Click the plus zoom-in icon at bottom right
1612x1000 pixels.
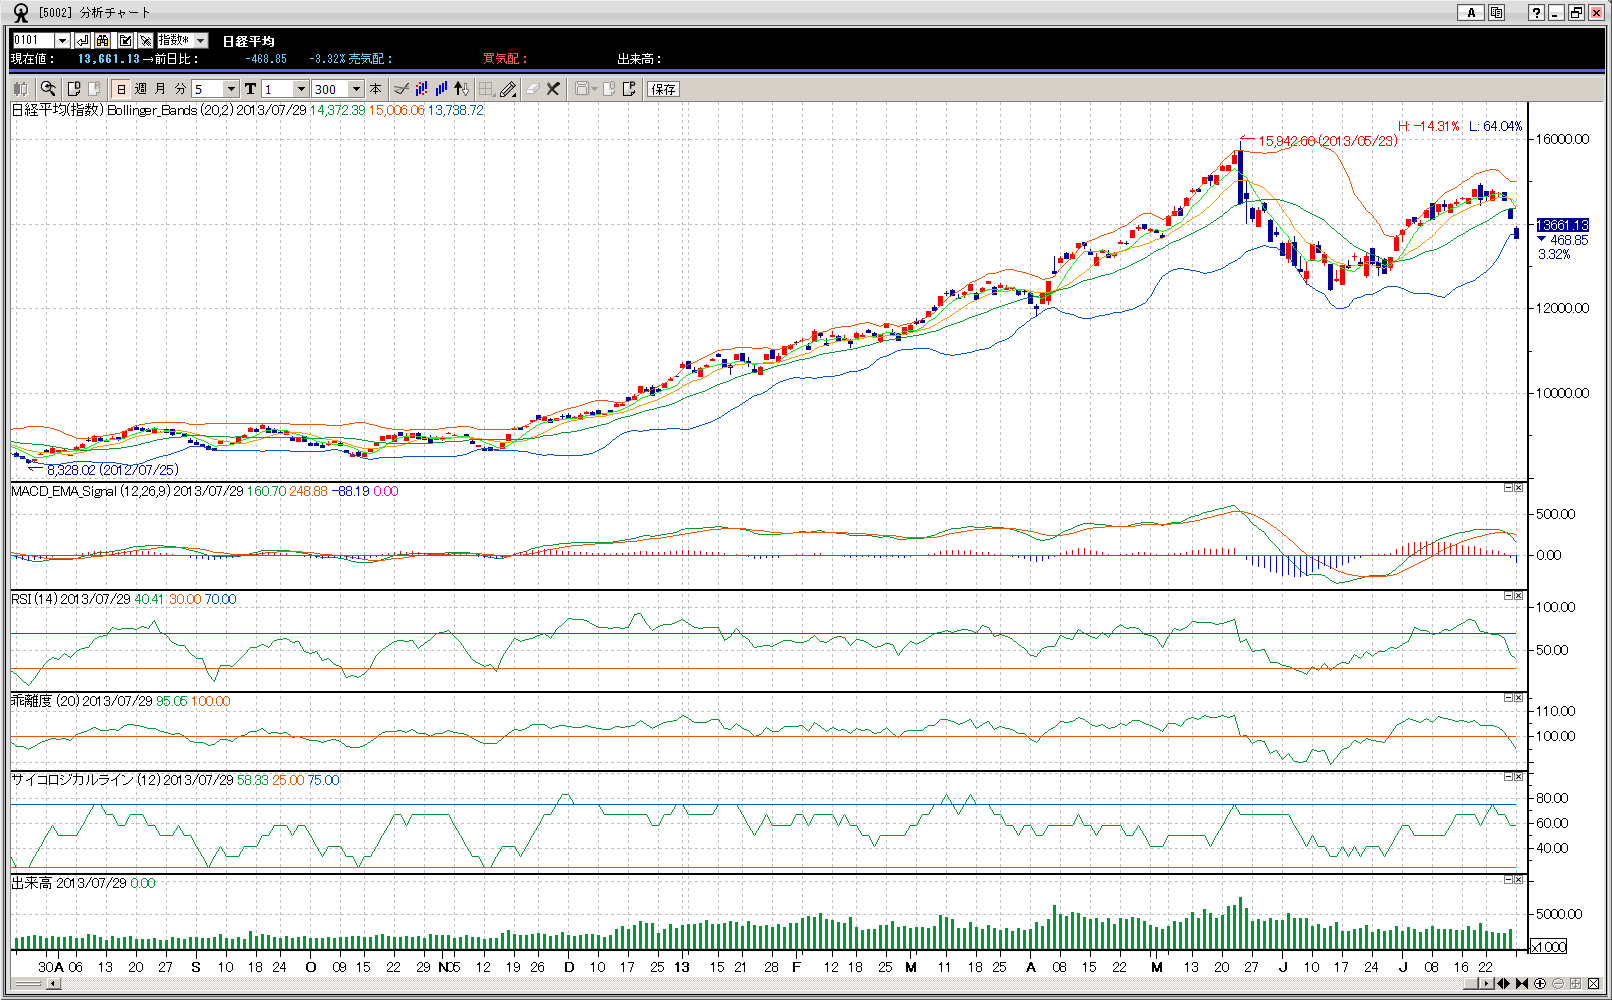[x=1540, y=984]
